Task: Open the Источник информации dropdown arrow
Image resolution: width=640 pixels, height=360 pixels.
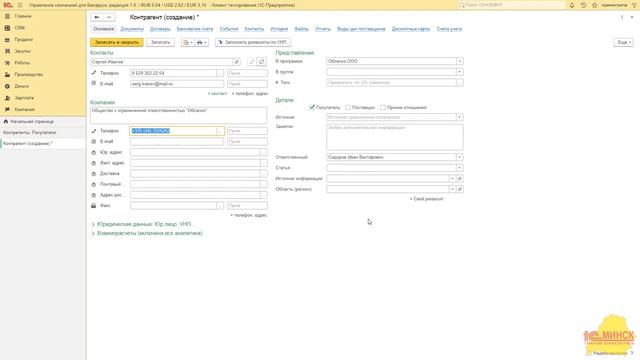Action: (x=452, y=178)
